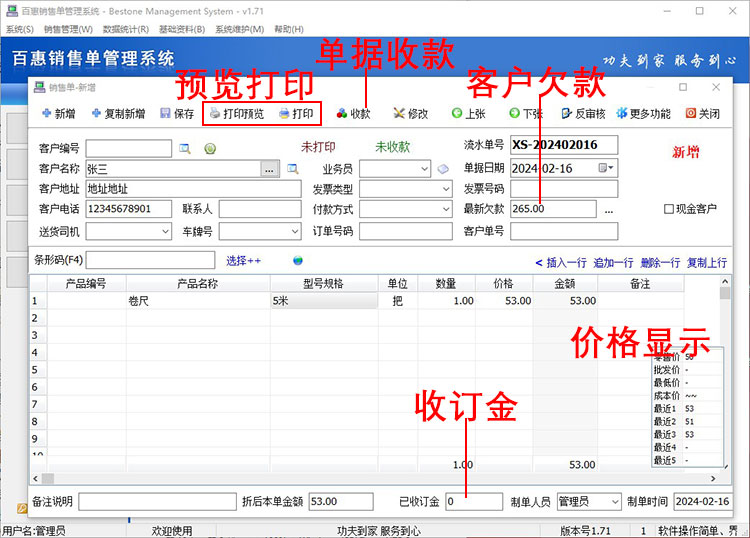Click the 收款 toolbar button
The width and height of the screenshot is (750, 538).
[x=353, y=113]
